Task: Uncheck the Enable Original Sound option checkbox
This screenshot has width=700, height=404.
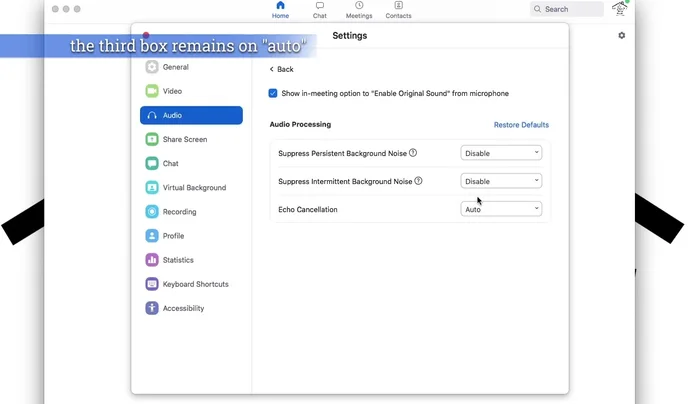Action: 273,93
